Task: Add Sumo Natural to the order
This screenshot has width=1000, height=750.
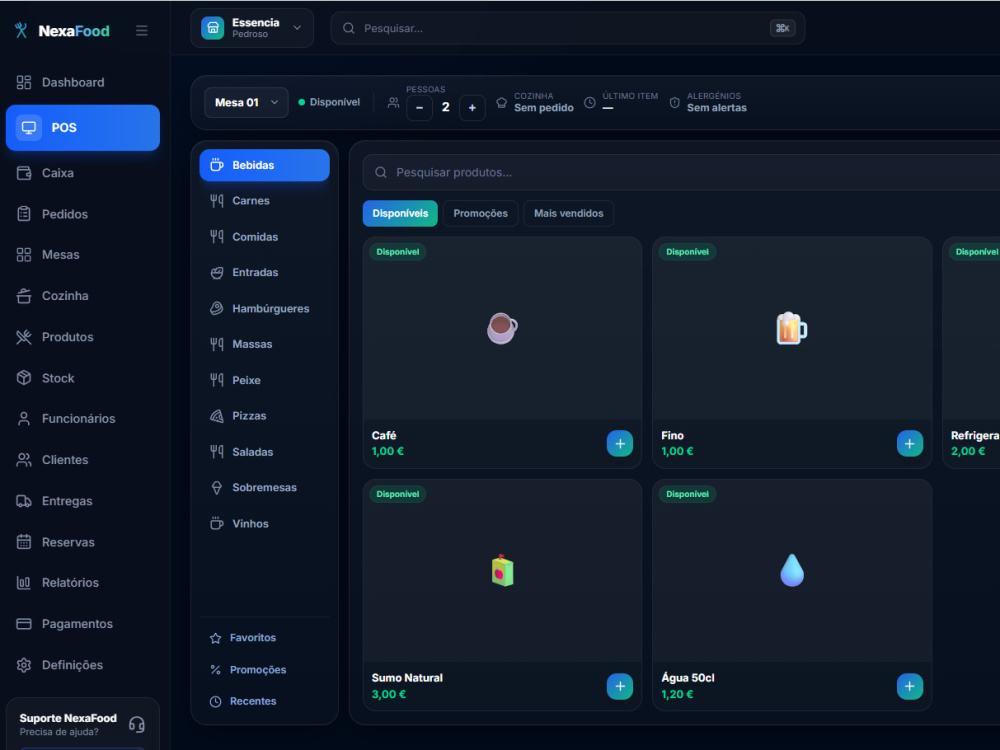Action: pos(620,687)
